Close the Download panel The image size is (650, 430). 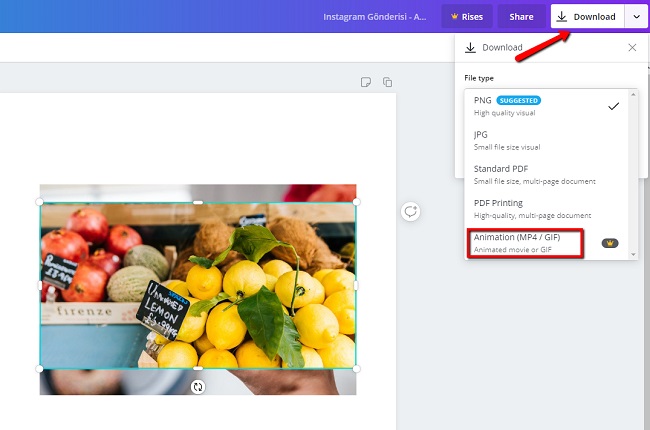click(x=632, y=48)
